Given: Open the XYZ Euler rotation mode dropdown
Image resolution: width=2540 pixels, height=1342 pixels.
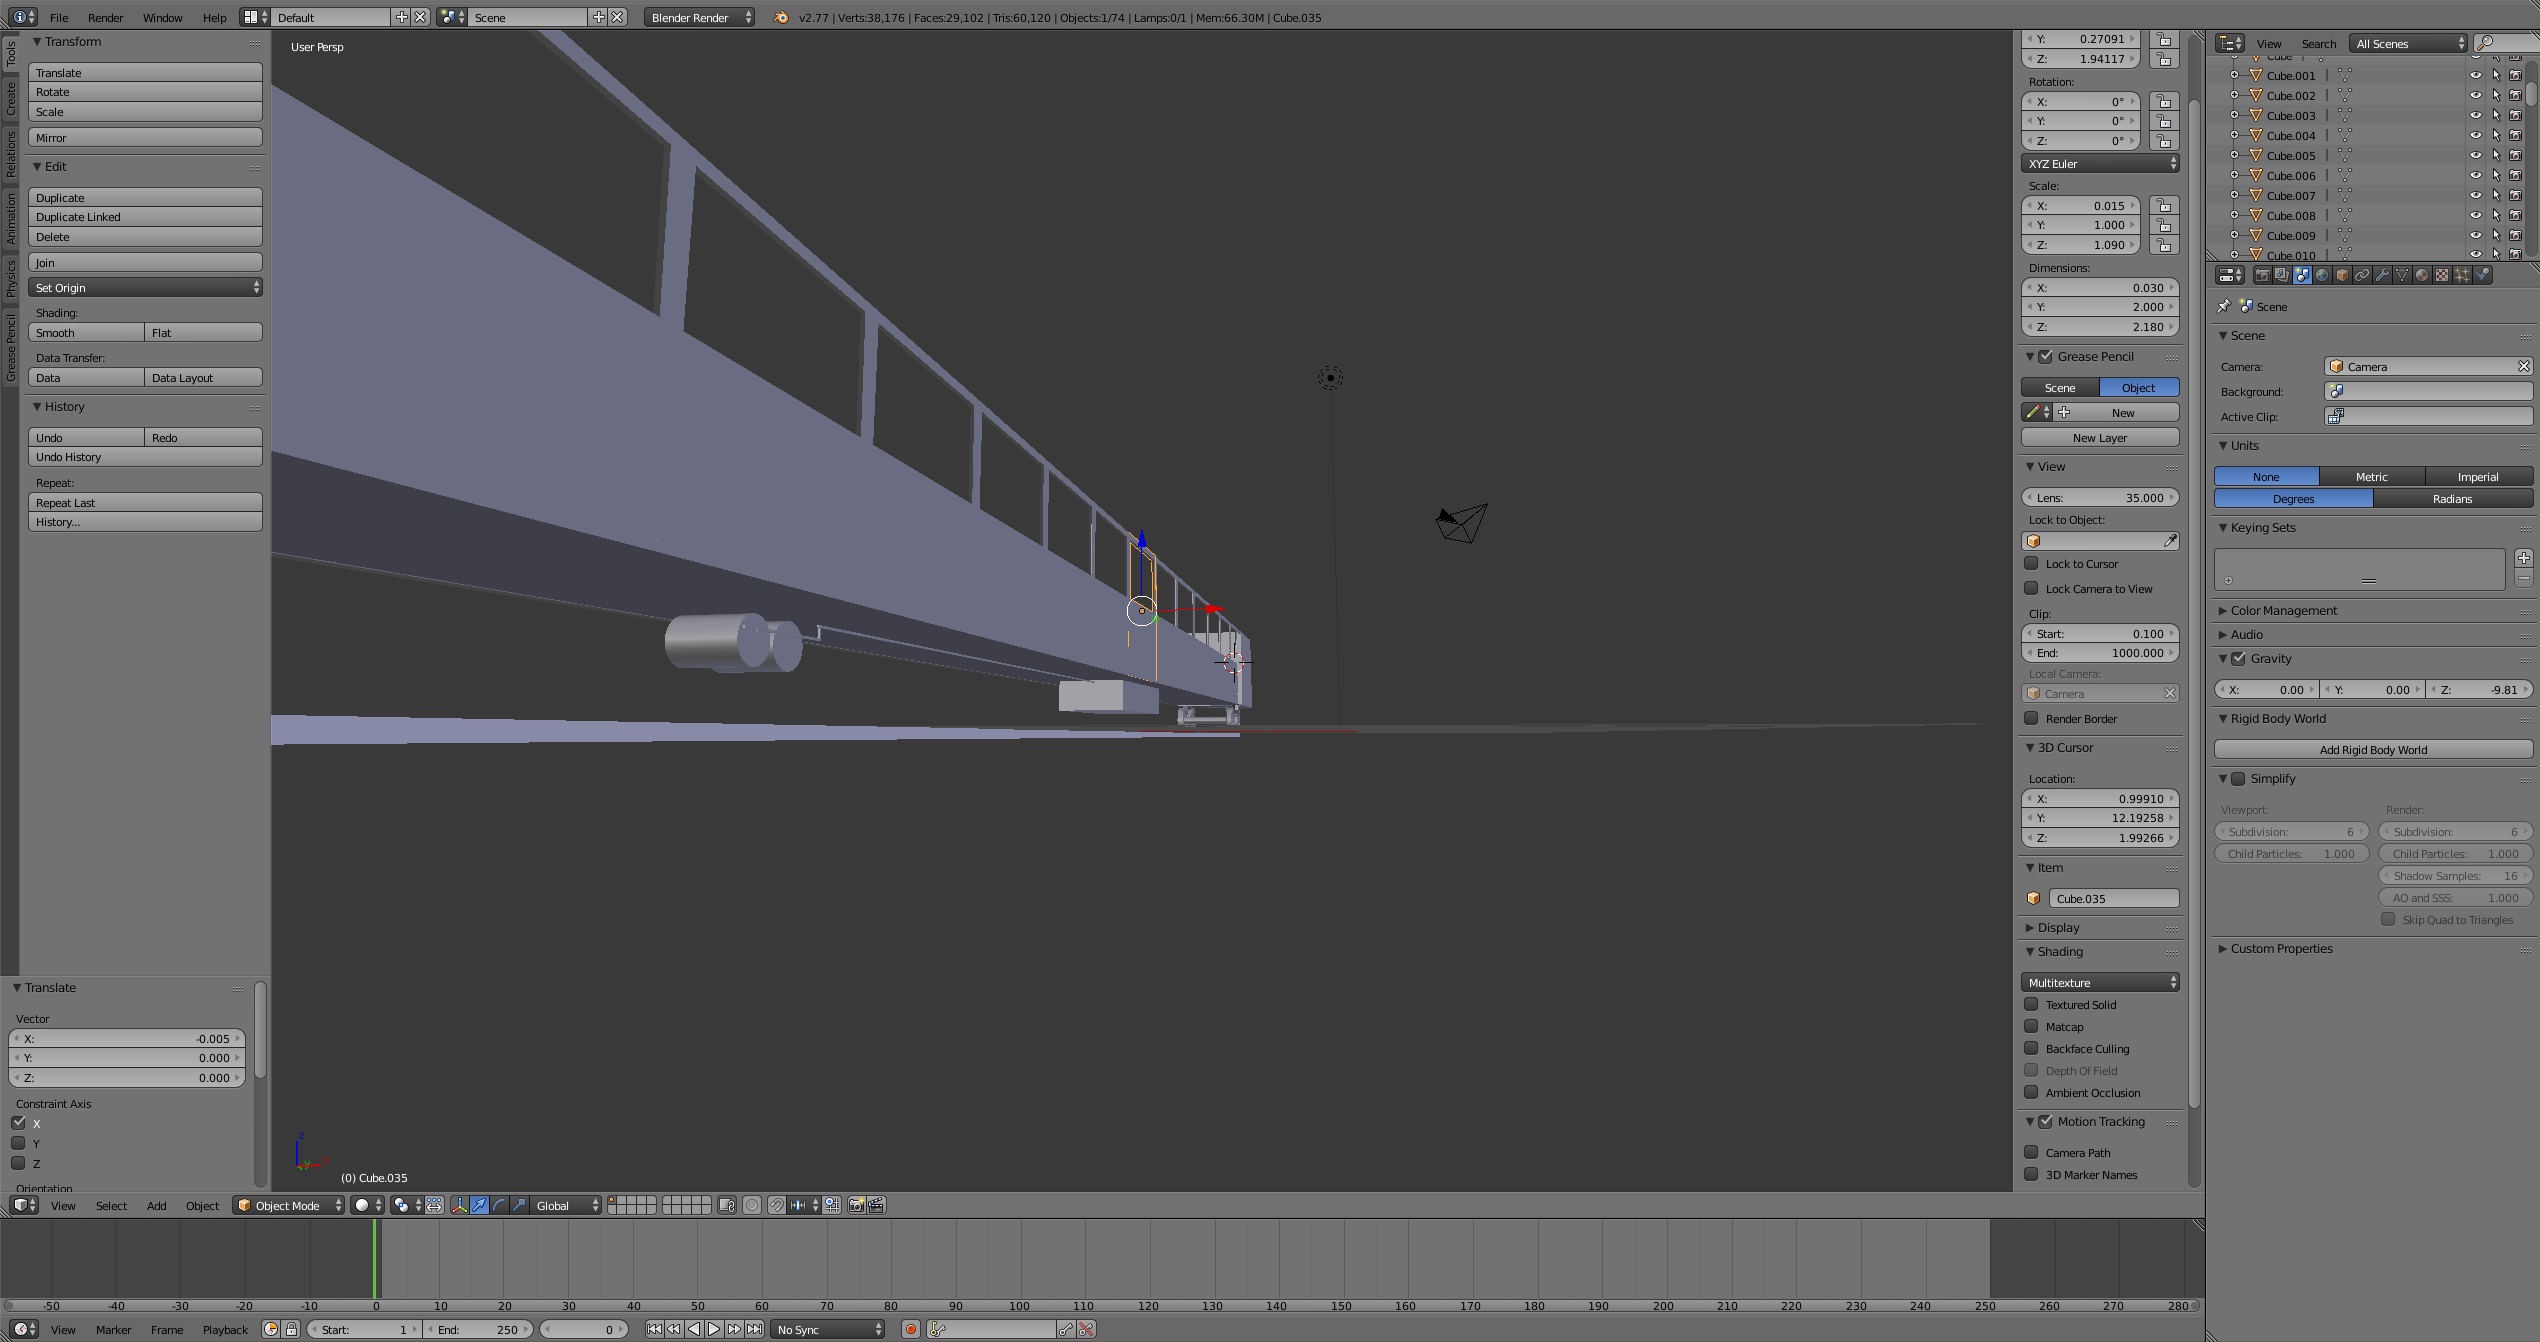Looking at the screenshot, I should click(2100, 164).
